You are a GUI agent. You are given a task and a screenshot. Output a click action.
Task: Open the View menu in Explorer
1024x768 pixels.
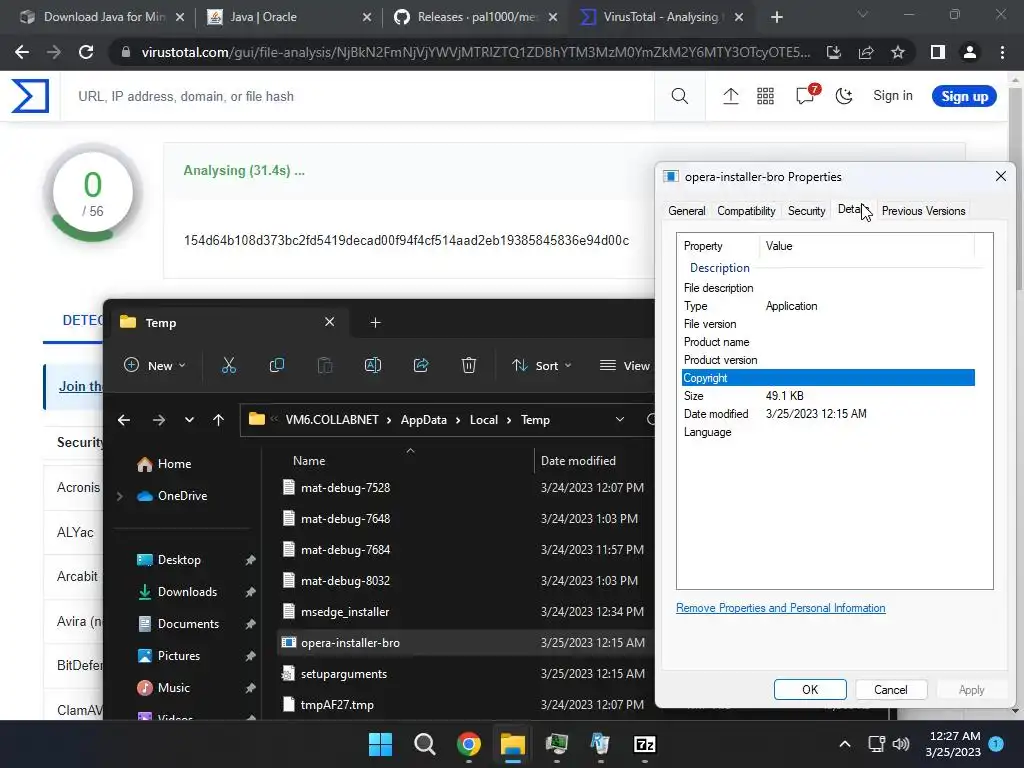(624, 366)
